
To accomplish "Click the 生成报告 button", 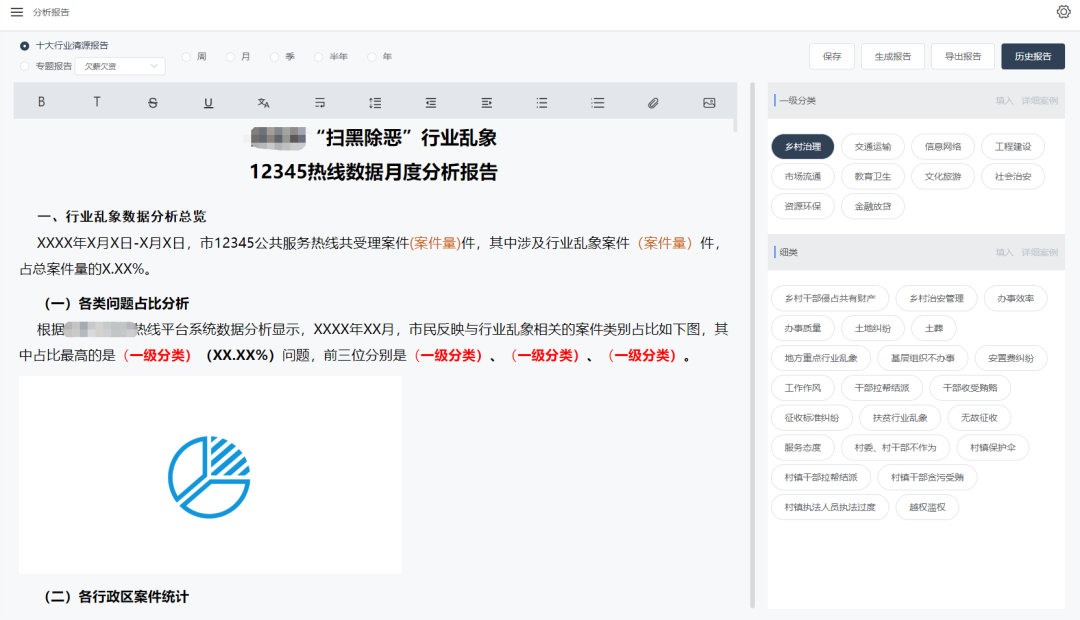I will (x=892, y=57).
